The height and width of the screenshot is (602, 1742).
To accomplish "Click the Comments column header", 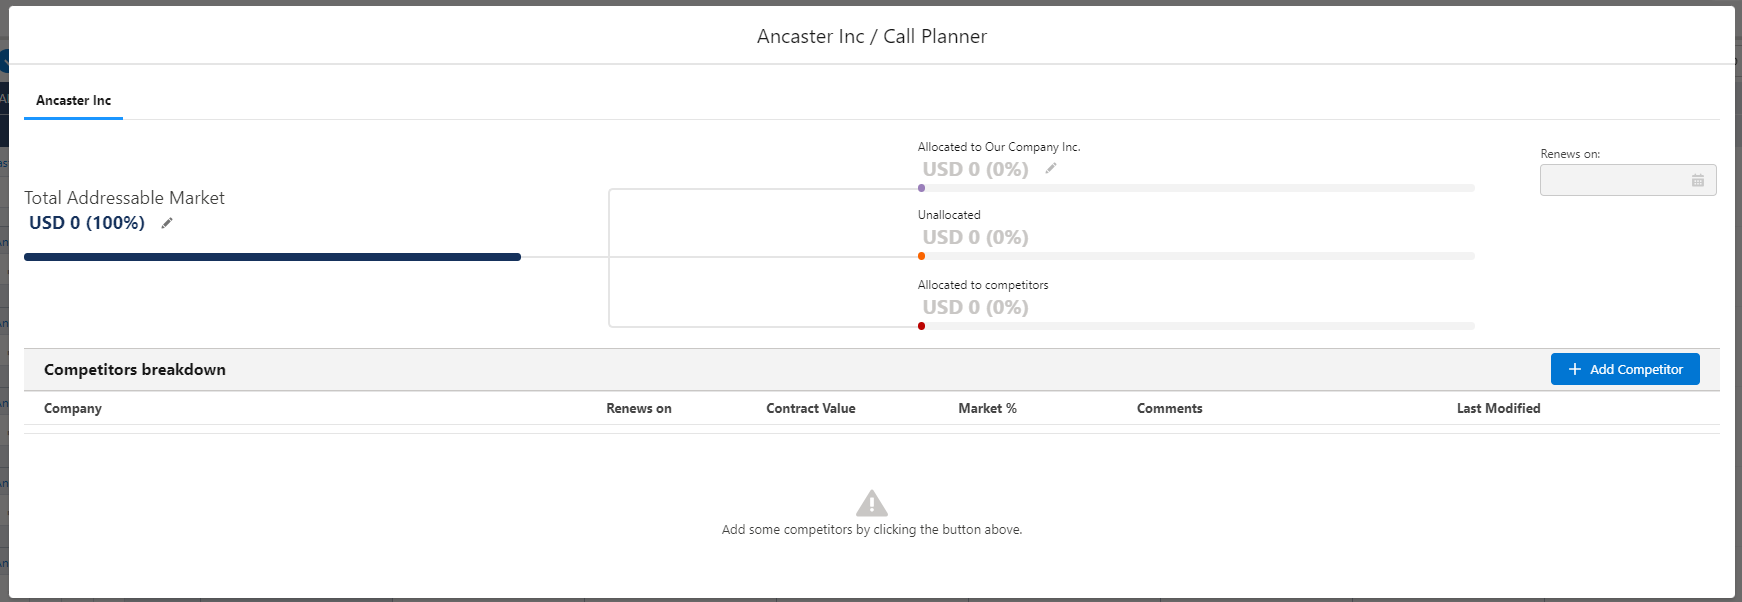I will click(x=1169, y=408).
